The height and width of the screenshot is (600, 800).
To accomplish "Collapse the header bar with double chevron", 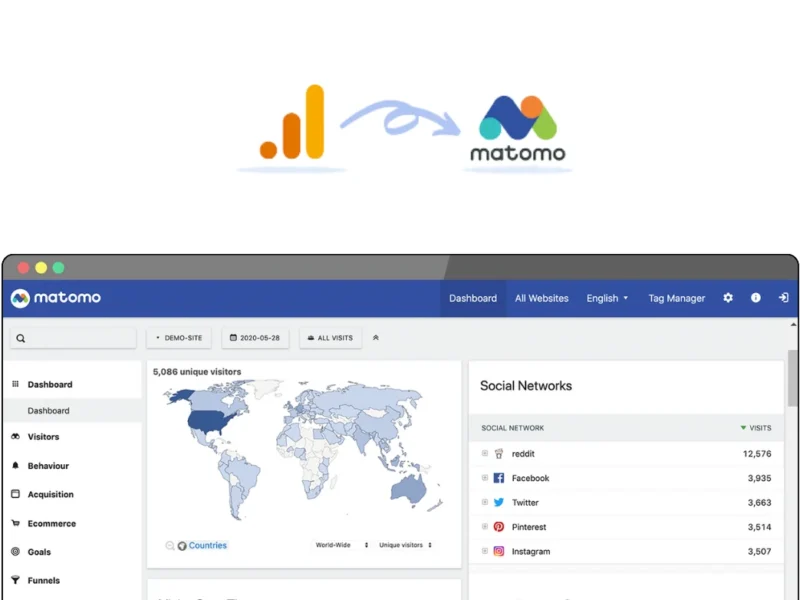I will pos(375,337).
